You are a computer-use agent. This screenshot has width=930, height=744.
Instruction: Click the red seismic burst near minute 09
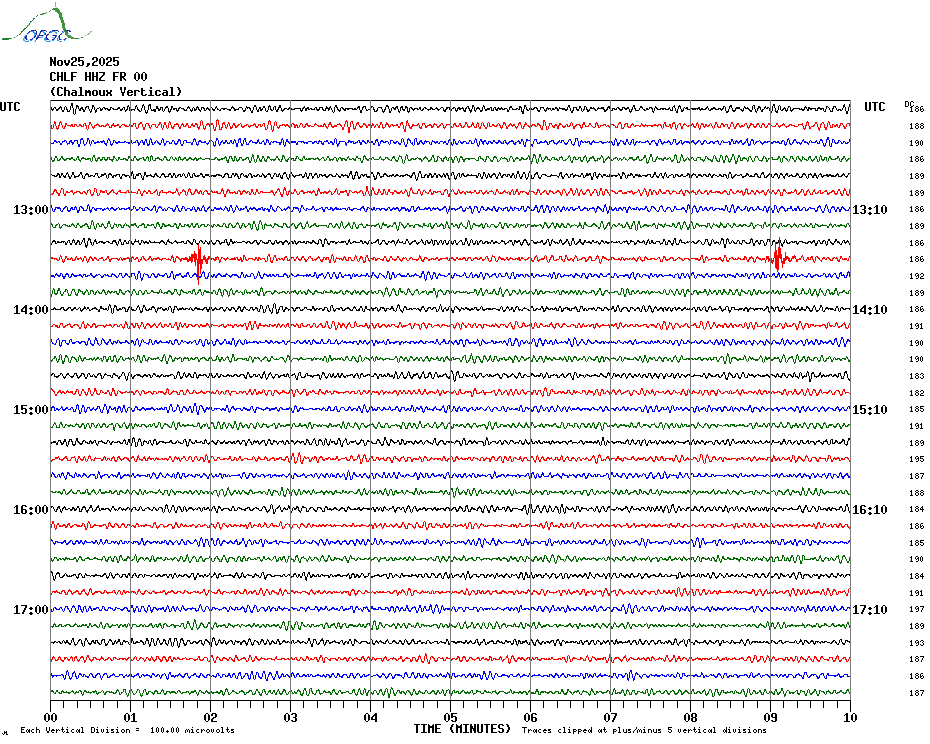[780, 256]
